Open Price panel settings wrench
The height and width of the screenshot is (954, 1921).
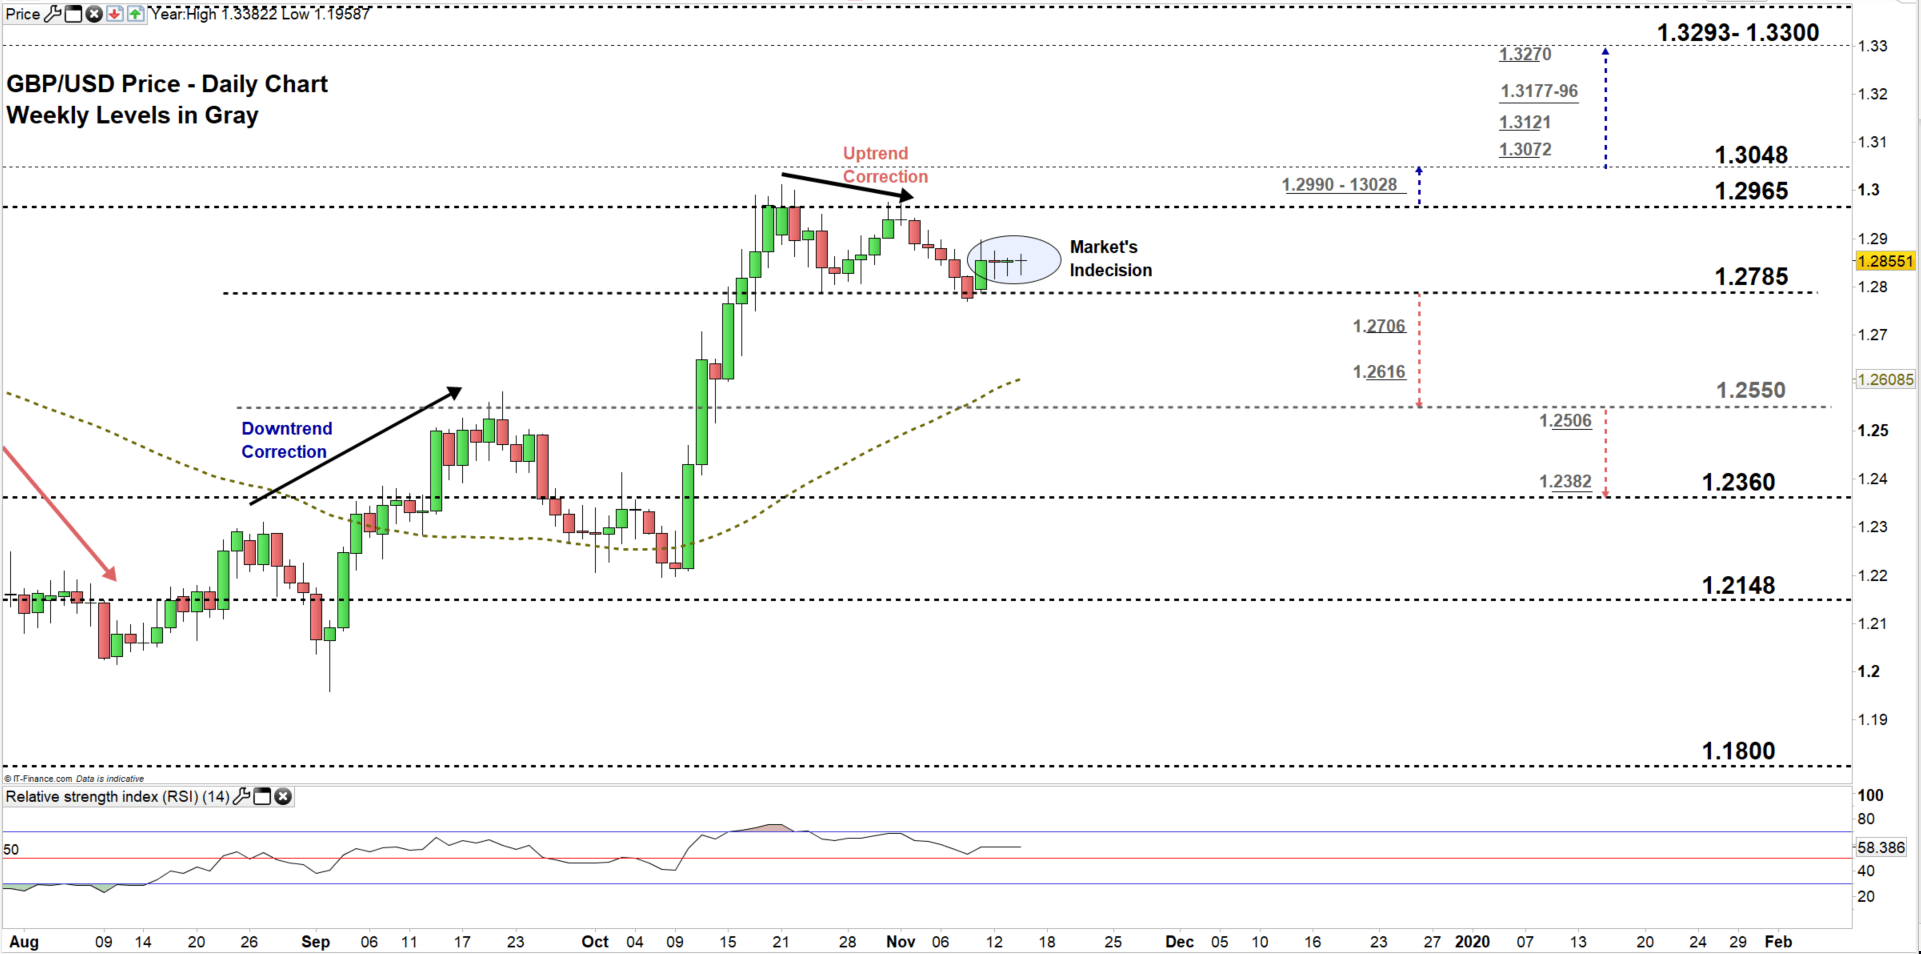click(53, 14)
